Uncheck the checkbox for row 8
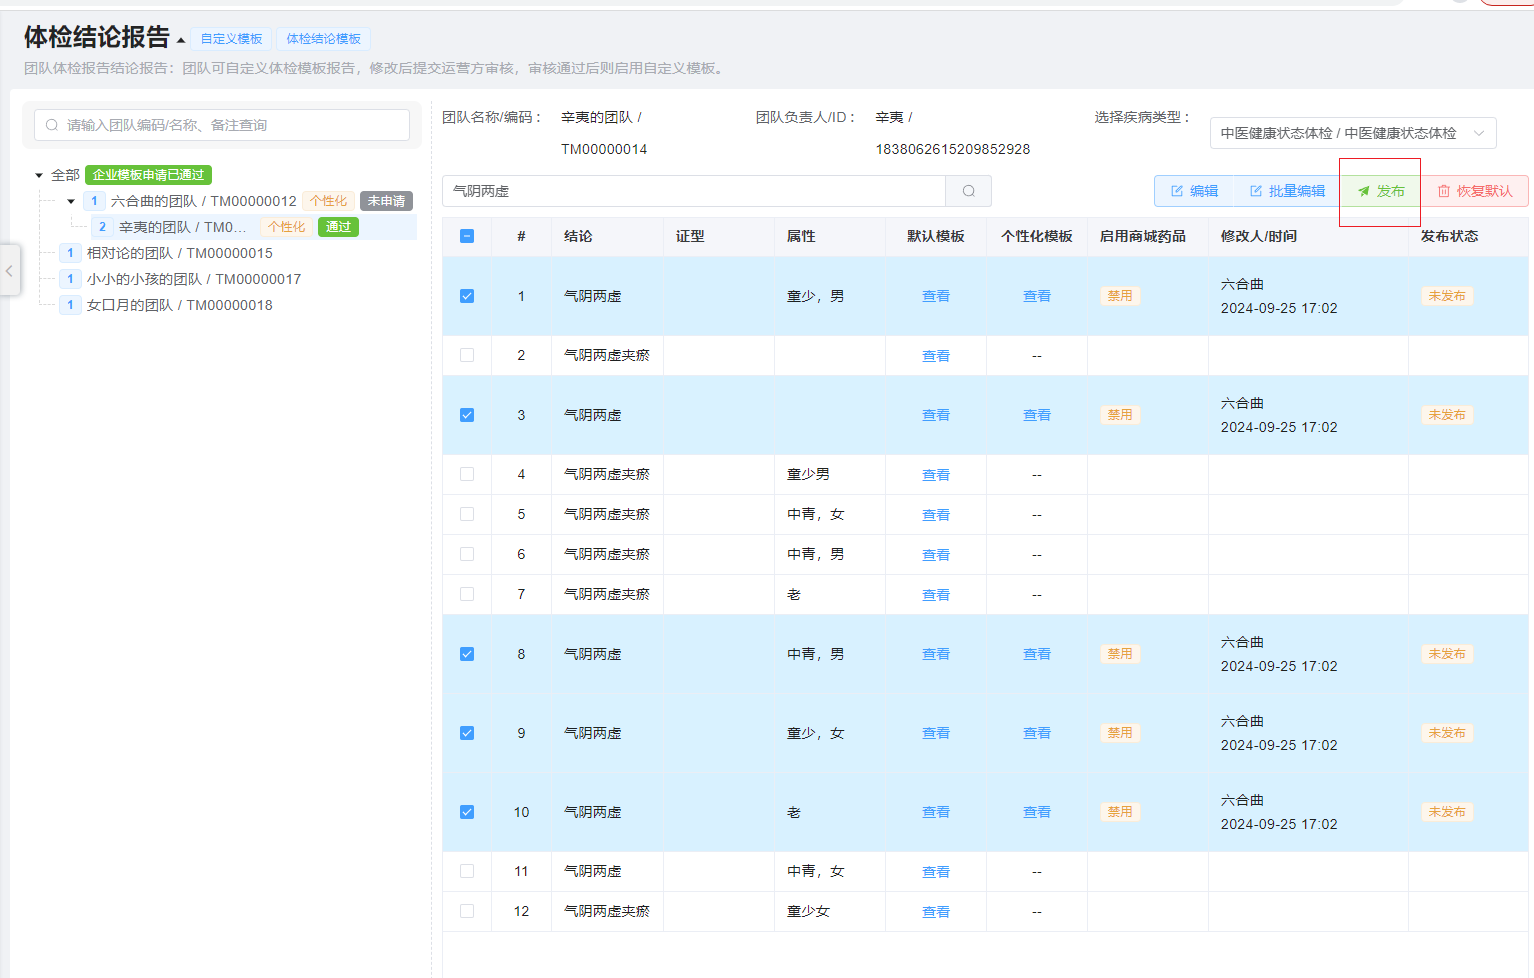 (467, 654)
